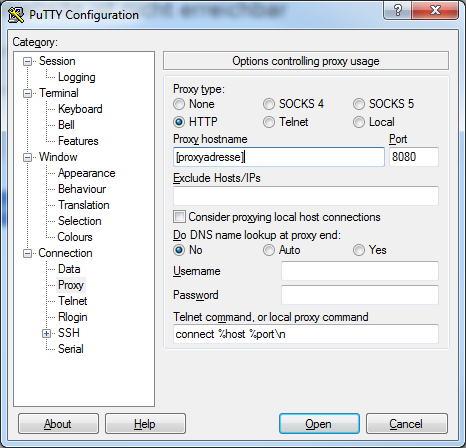The height and width of the screenshot is (448, 466).
Task: Click the Help button
Action: click(x=145, y=424)
